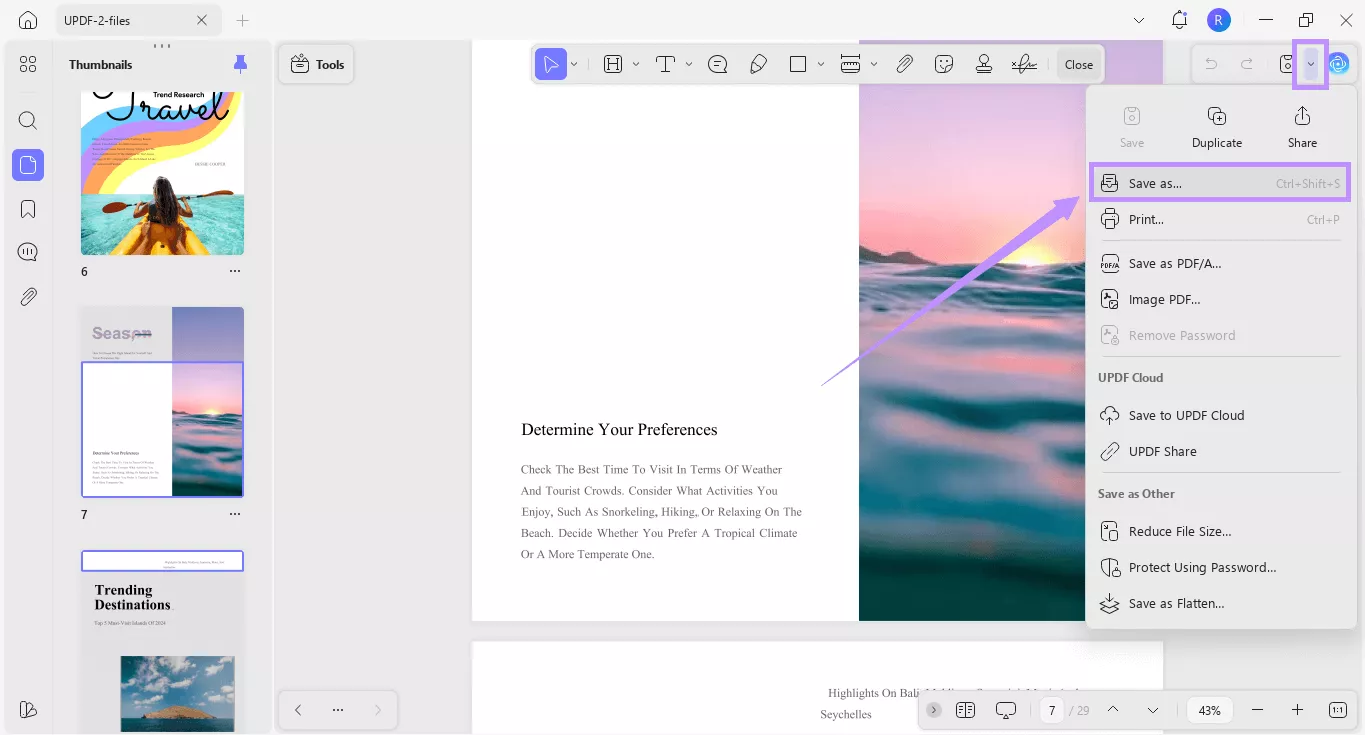The width and height of the screenshot is (1365, 735).
Task: Expand the rectangle shape dropdown arrow
Action: point(821,64)
